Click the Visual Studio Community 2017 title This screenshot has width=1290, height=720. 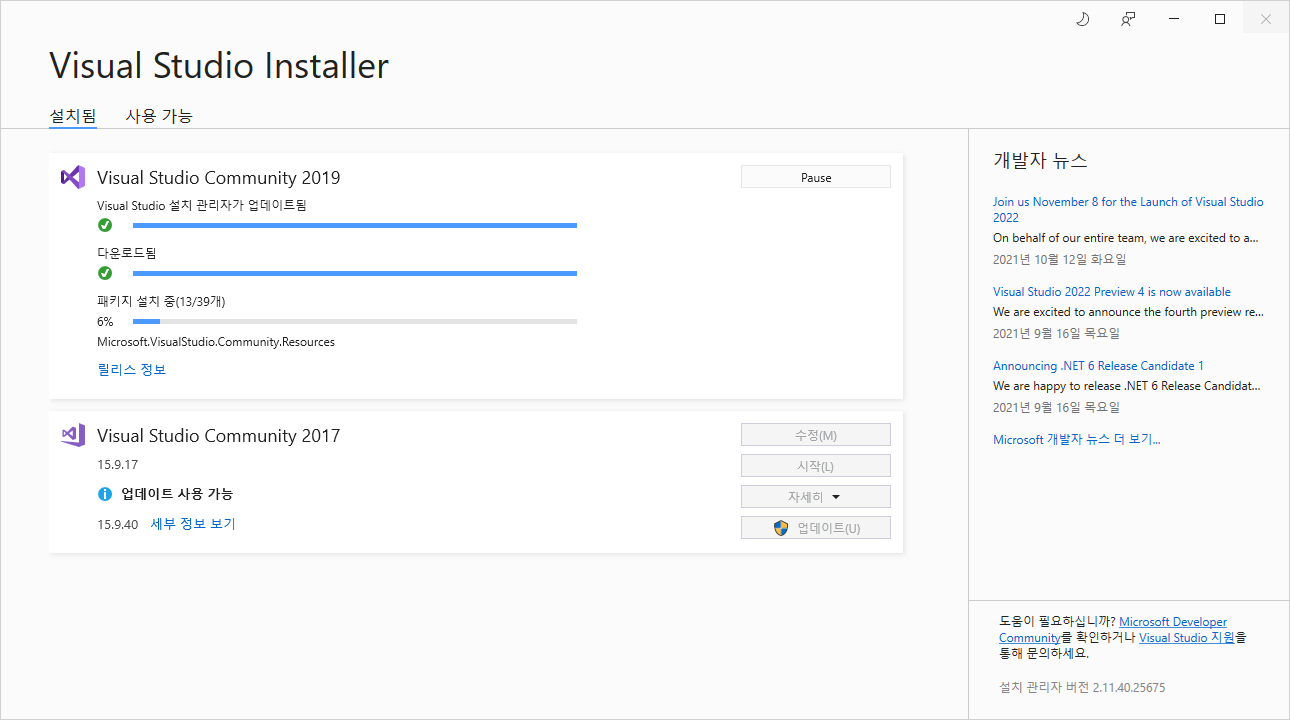(x=219, y=436)
